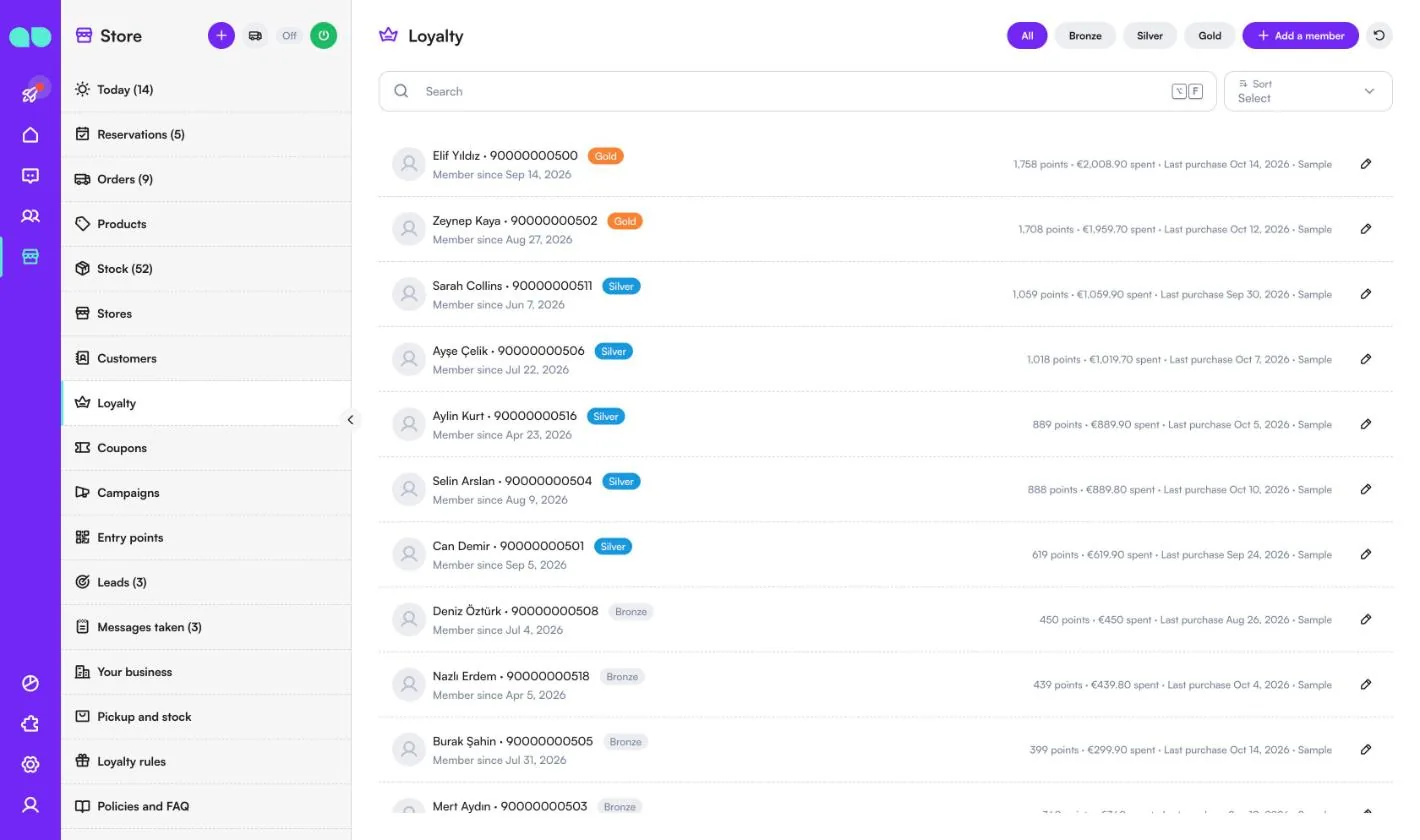
Task: Open the chat messages icon in rail
Action: click(31, 176)
